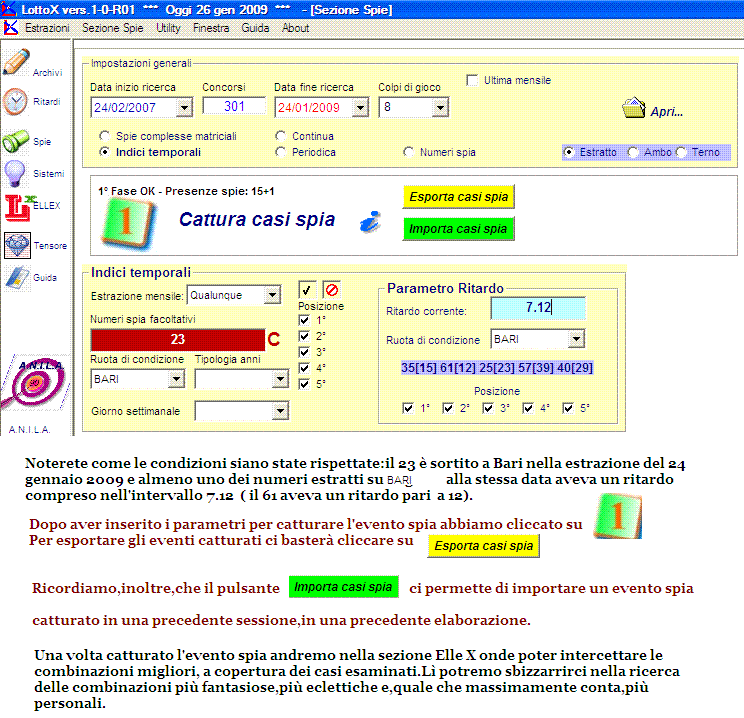This screenshot has width=744, height=718.
Task: Expand Indici temporali Ruota di condizione dropdown
Action: coord(177,379)
